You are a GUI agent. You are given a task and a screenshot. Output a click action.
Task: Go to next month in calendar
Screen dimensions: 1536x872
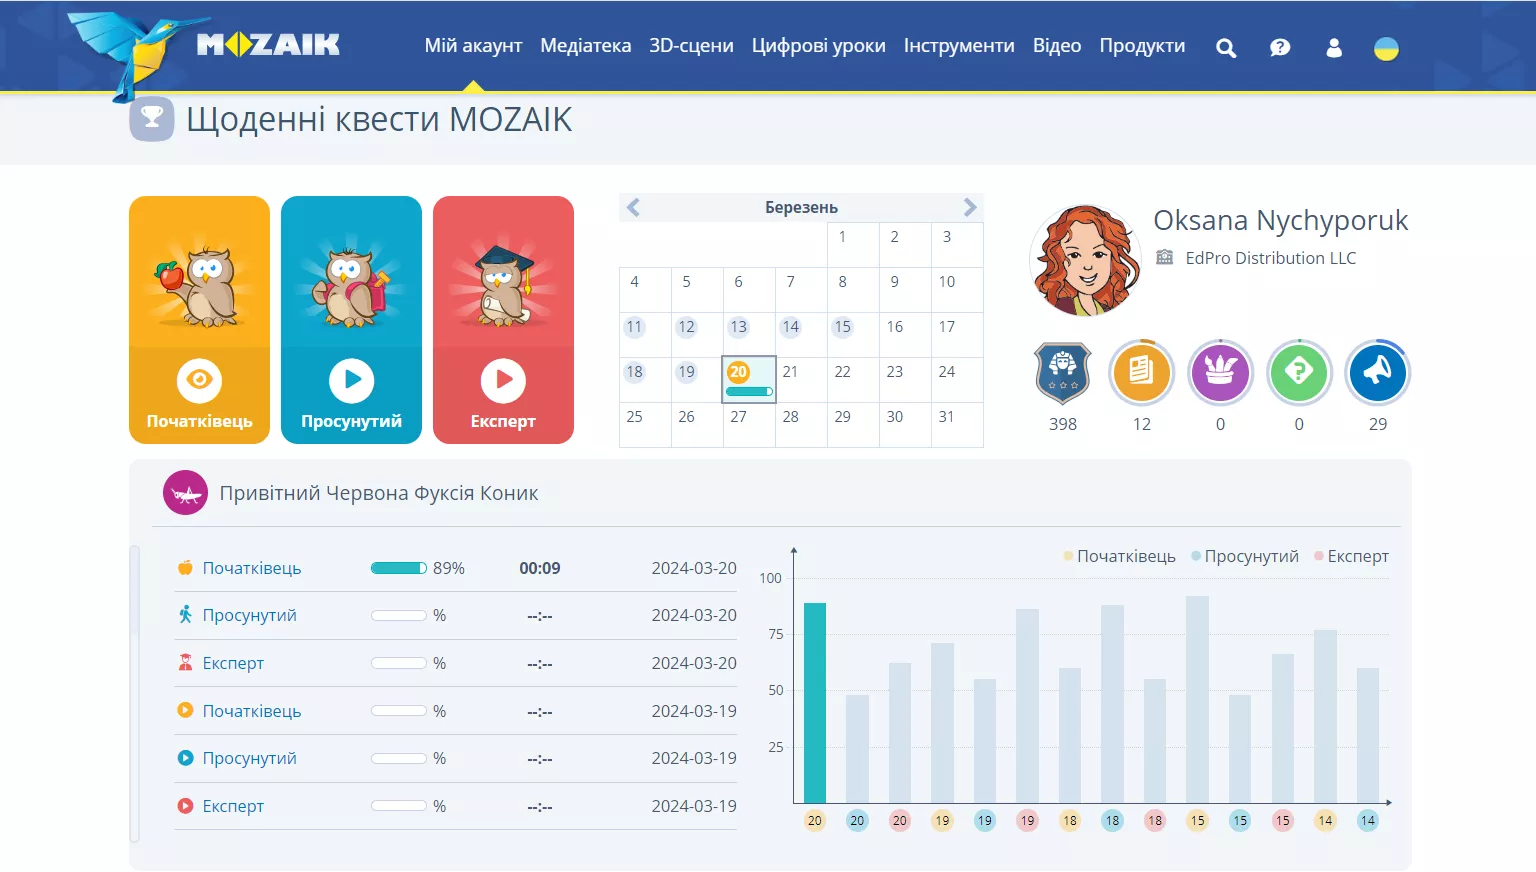pyautogui.click(x=969, y=207)
